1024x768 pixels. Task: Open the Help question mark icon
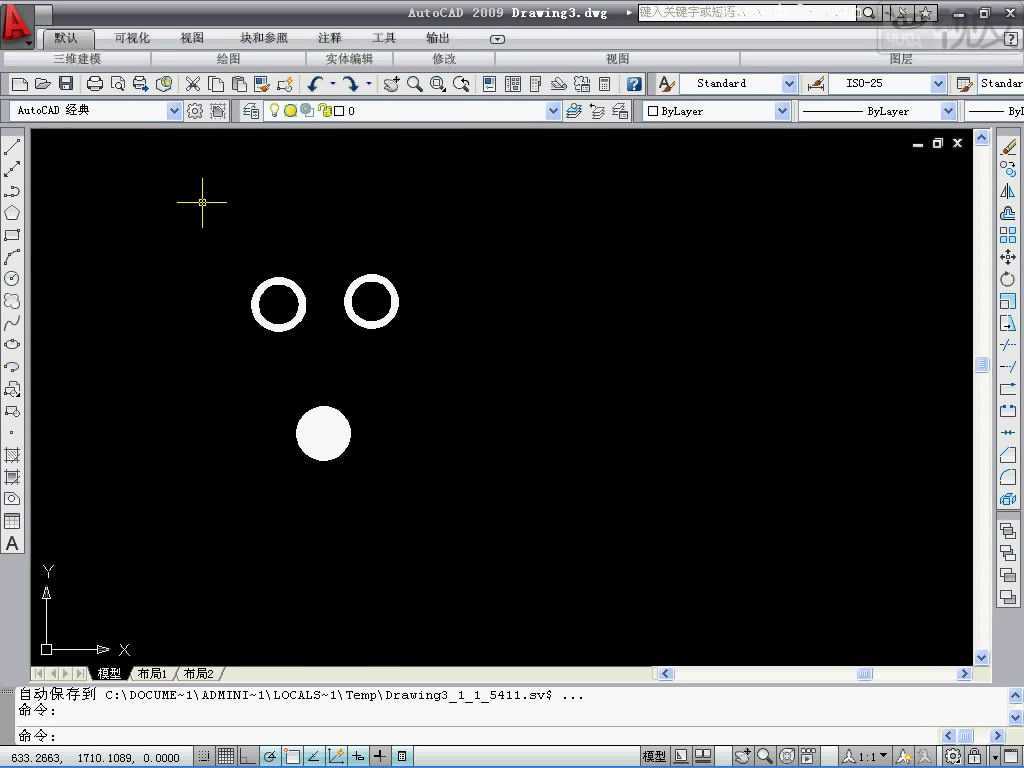(x=633, y=84)
